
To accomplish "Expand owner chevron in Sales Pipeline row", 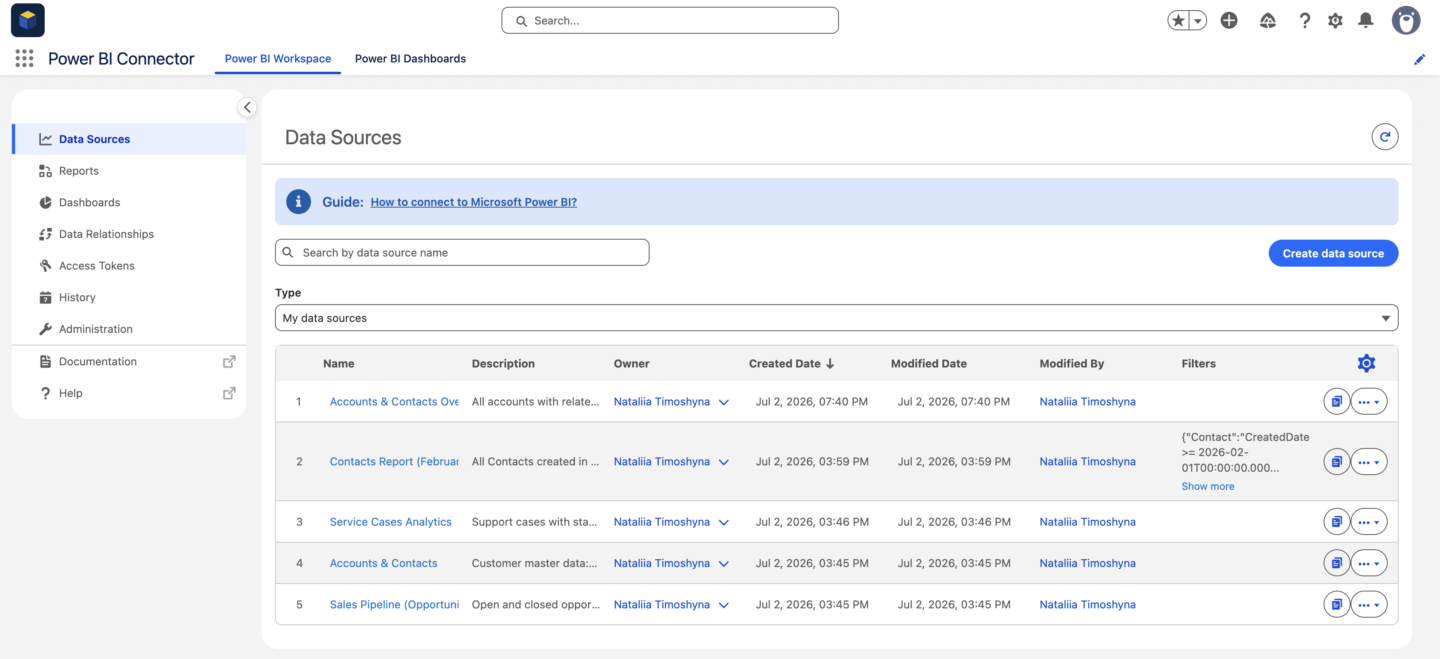I will pos(724,605).
